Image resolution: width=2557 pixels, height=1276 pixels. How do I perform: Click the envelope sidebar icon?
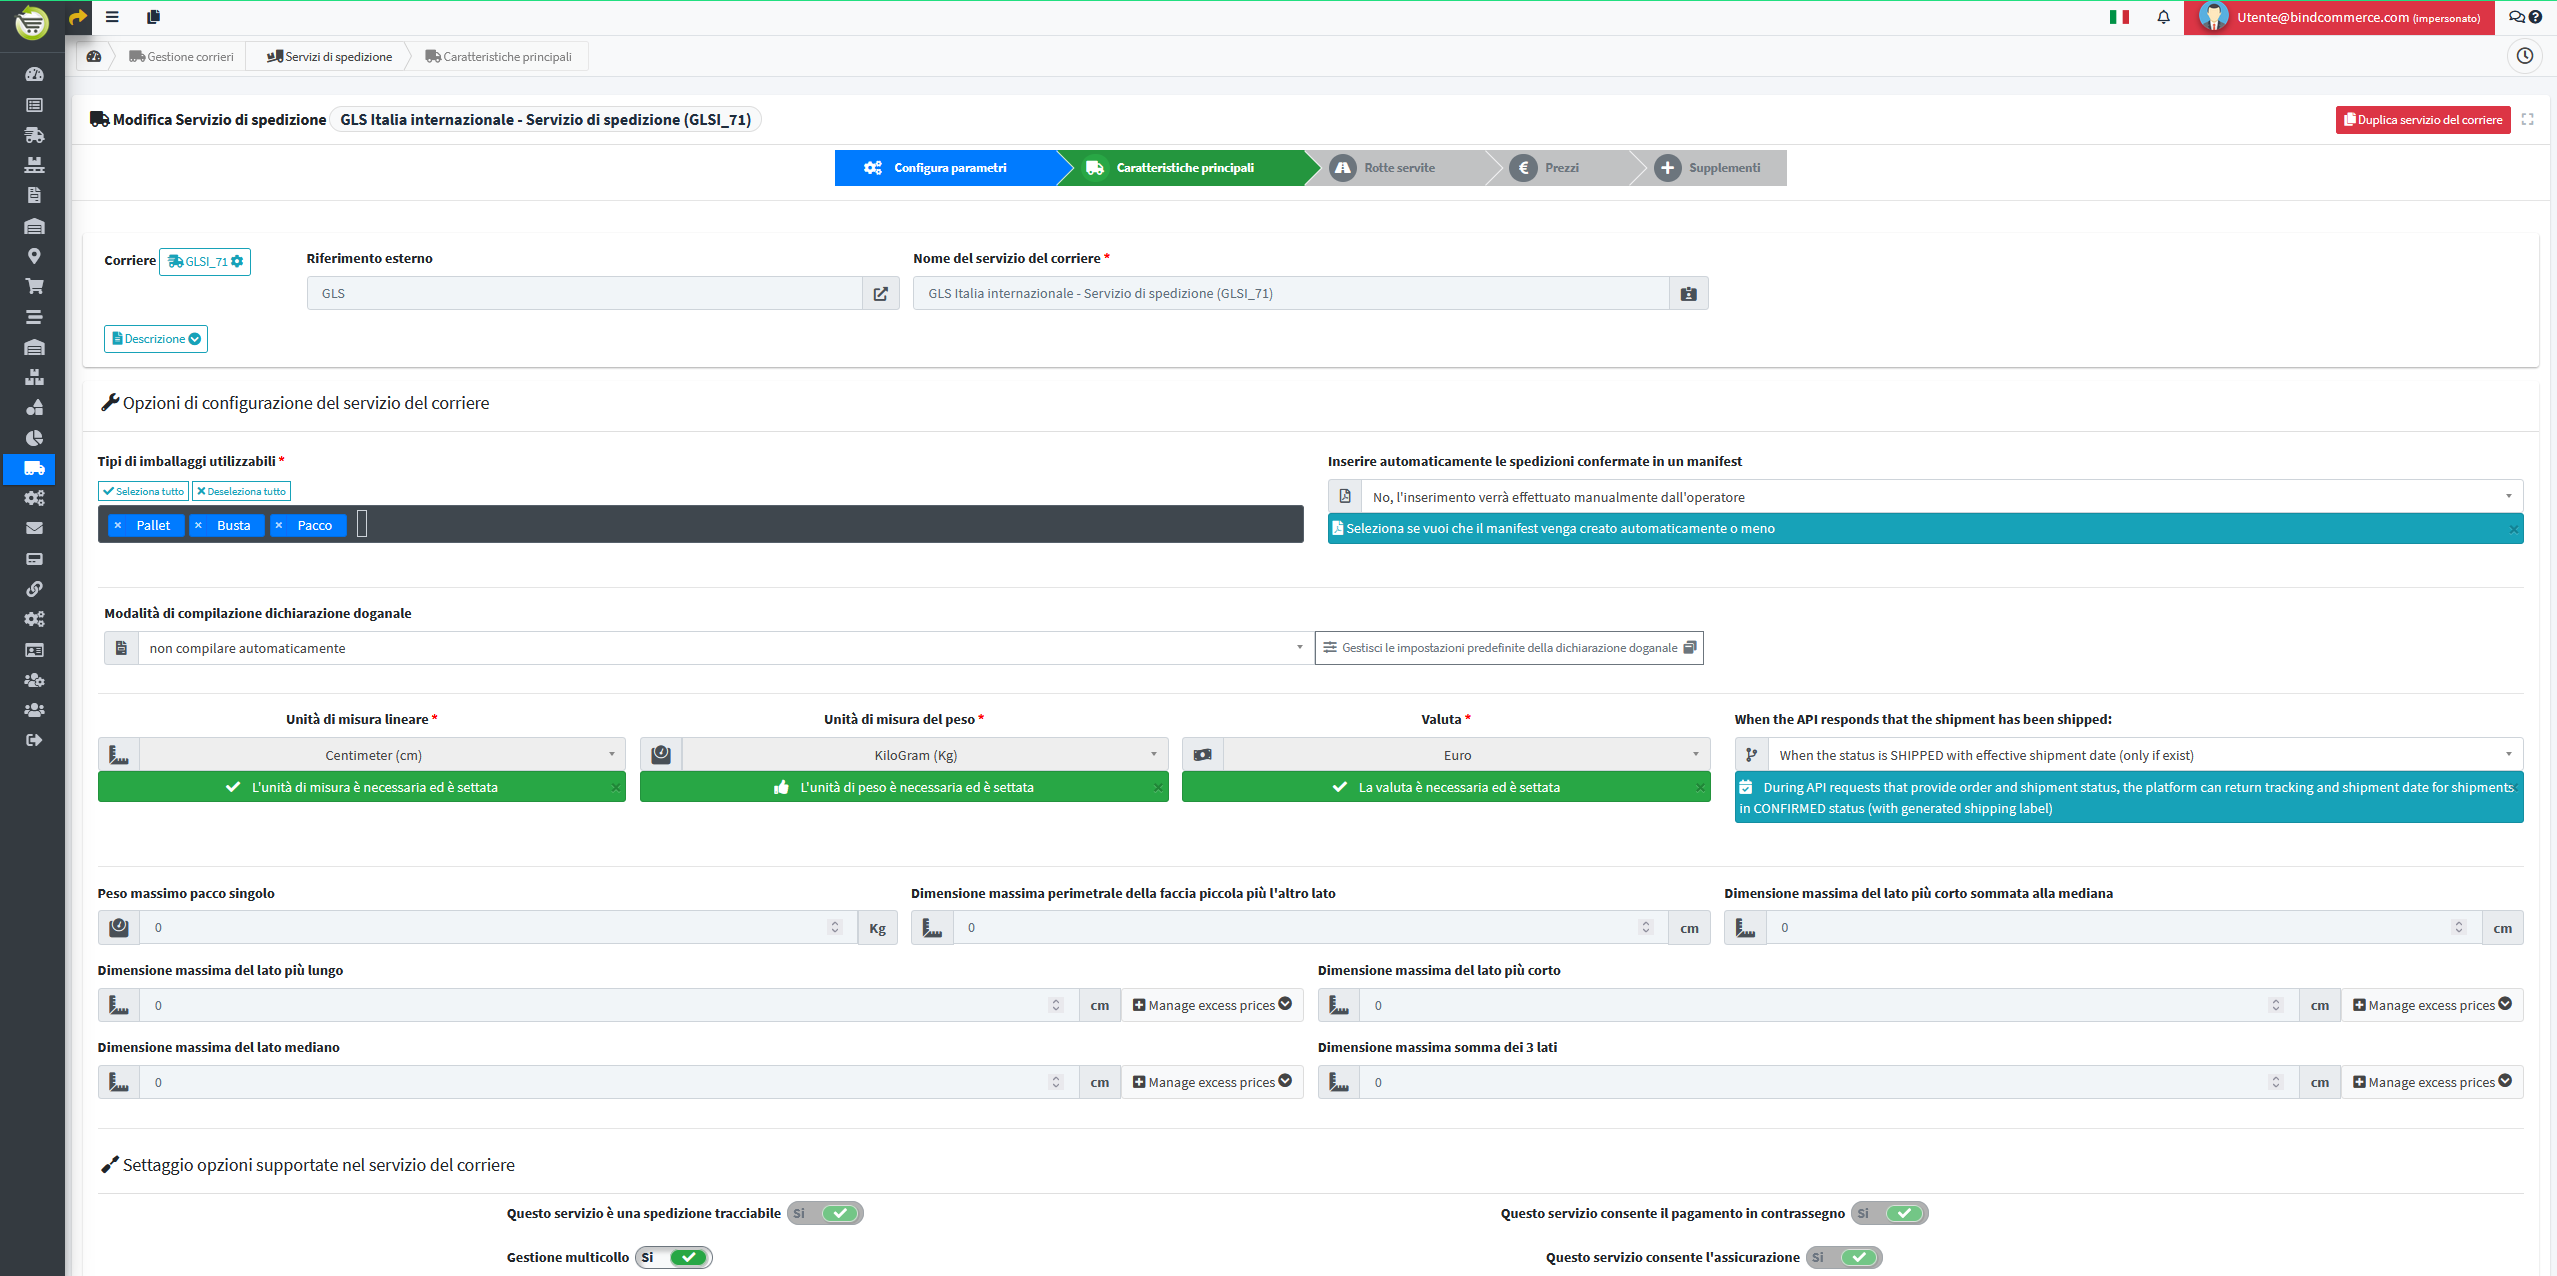click(34, 528)
